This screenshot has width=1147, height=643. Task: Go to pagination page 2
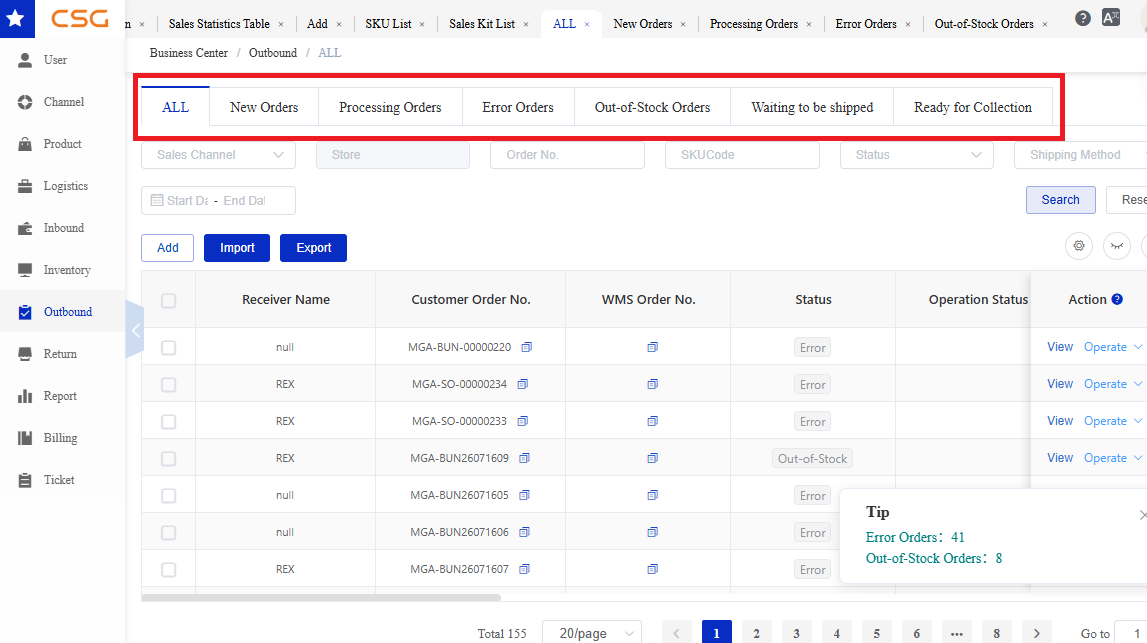pyautogui.click(x=756, y=633)
